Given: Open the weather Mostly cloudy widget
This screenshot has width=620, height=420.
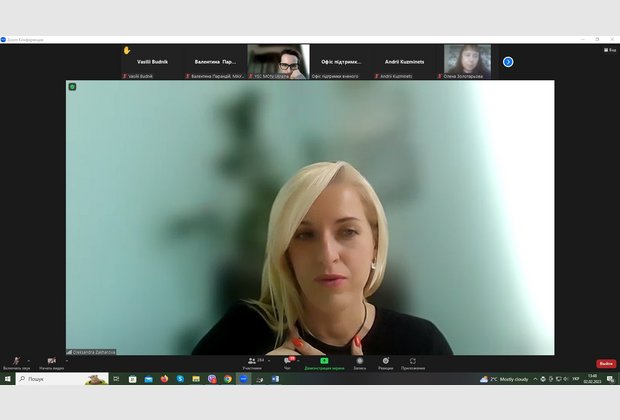Looking at the screenshot, I should coord(504,379).
